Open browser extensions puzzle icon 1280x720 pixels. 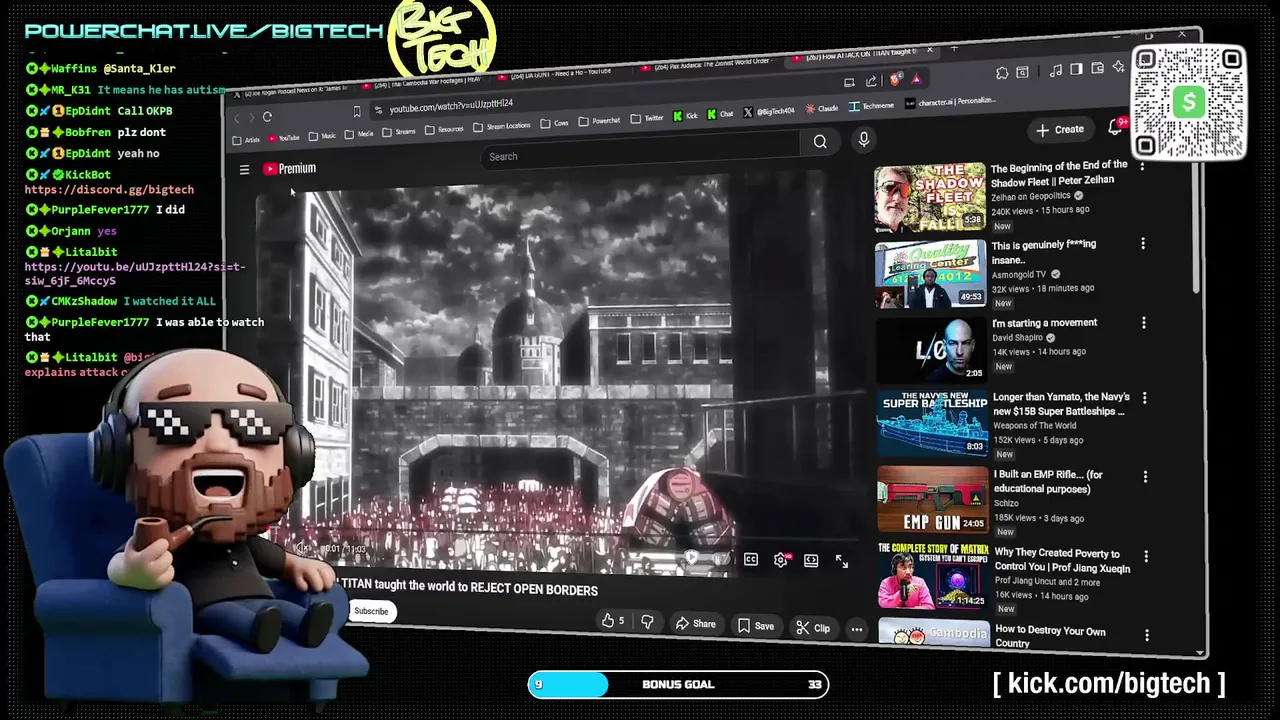point(1002,73)
